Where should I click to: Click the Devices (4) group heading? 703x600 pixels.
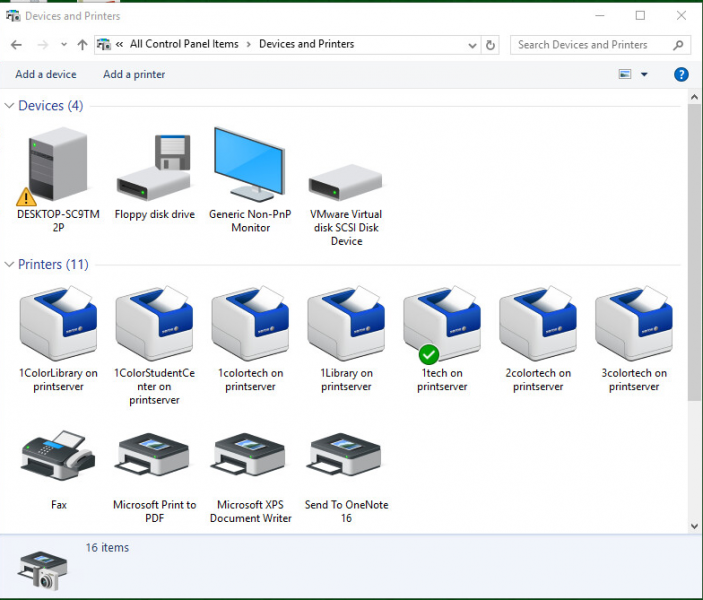click(x=51, y=106)
